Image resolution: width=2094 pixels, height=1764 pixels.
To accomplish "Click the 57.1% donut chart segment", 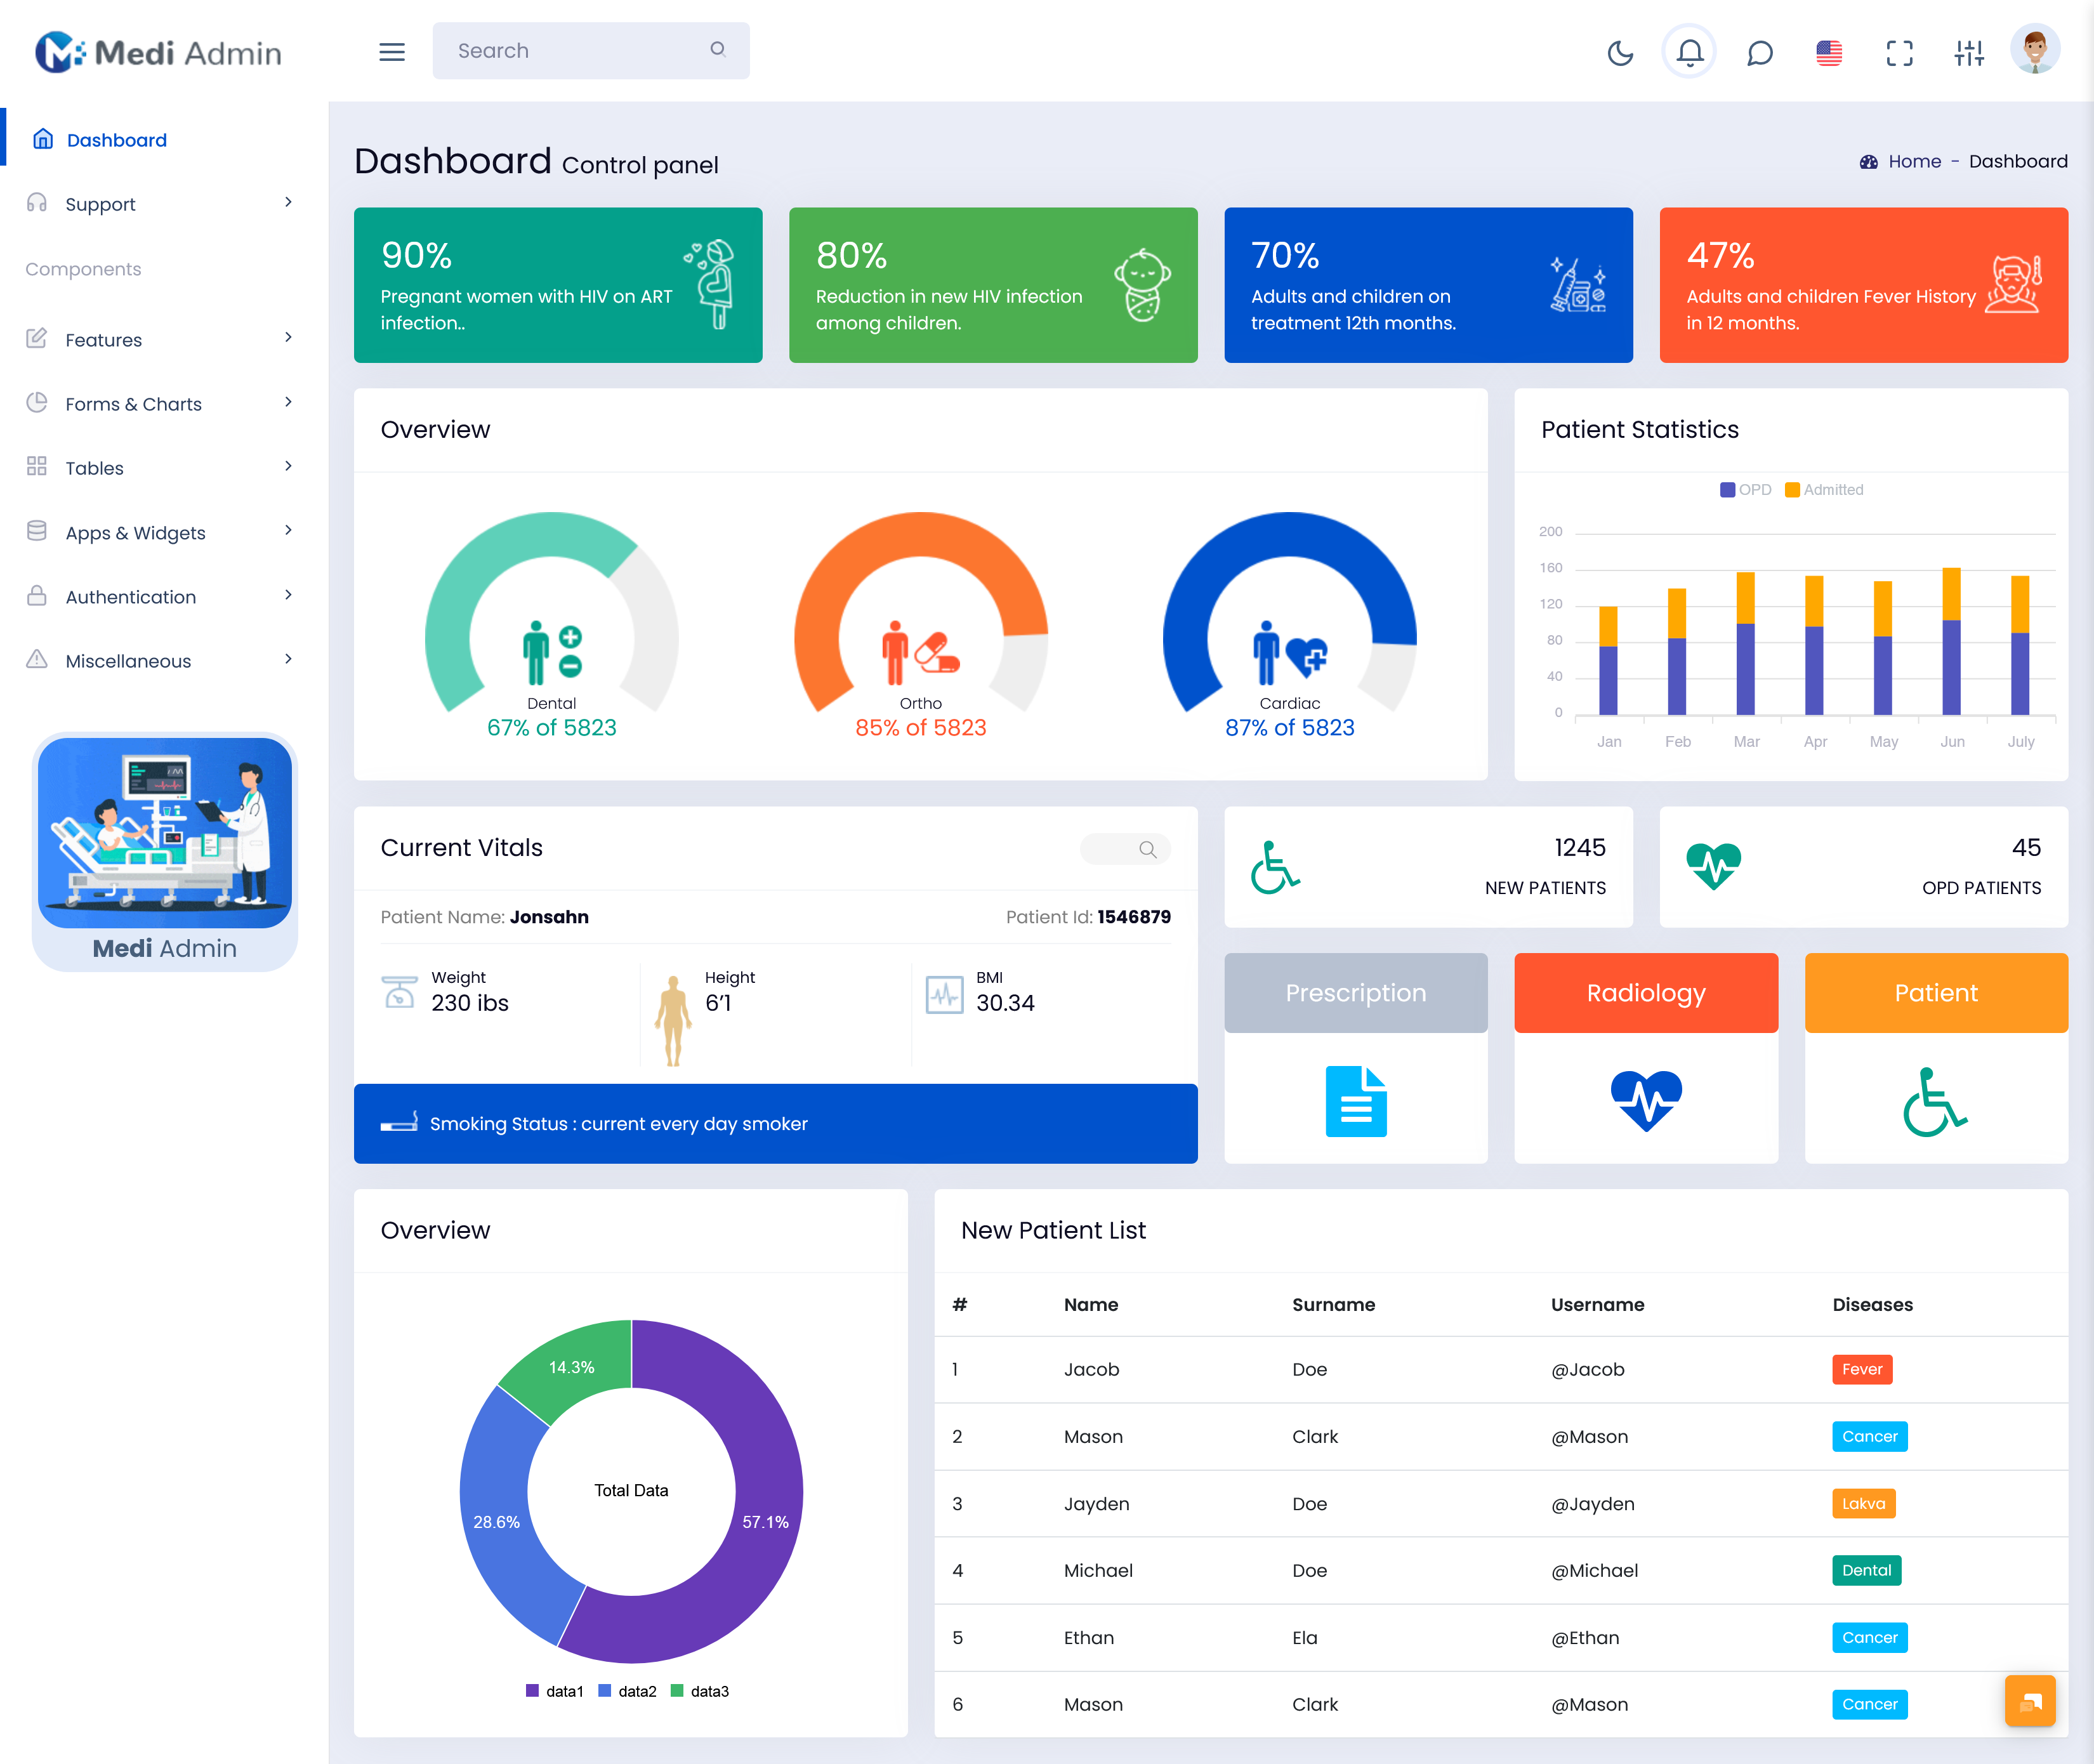I will [x=766, y=1521].
